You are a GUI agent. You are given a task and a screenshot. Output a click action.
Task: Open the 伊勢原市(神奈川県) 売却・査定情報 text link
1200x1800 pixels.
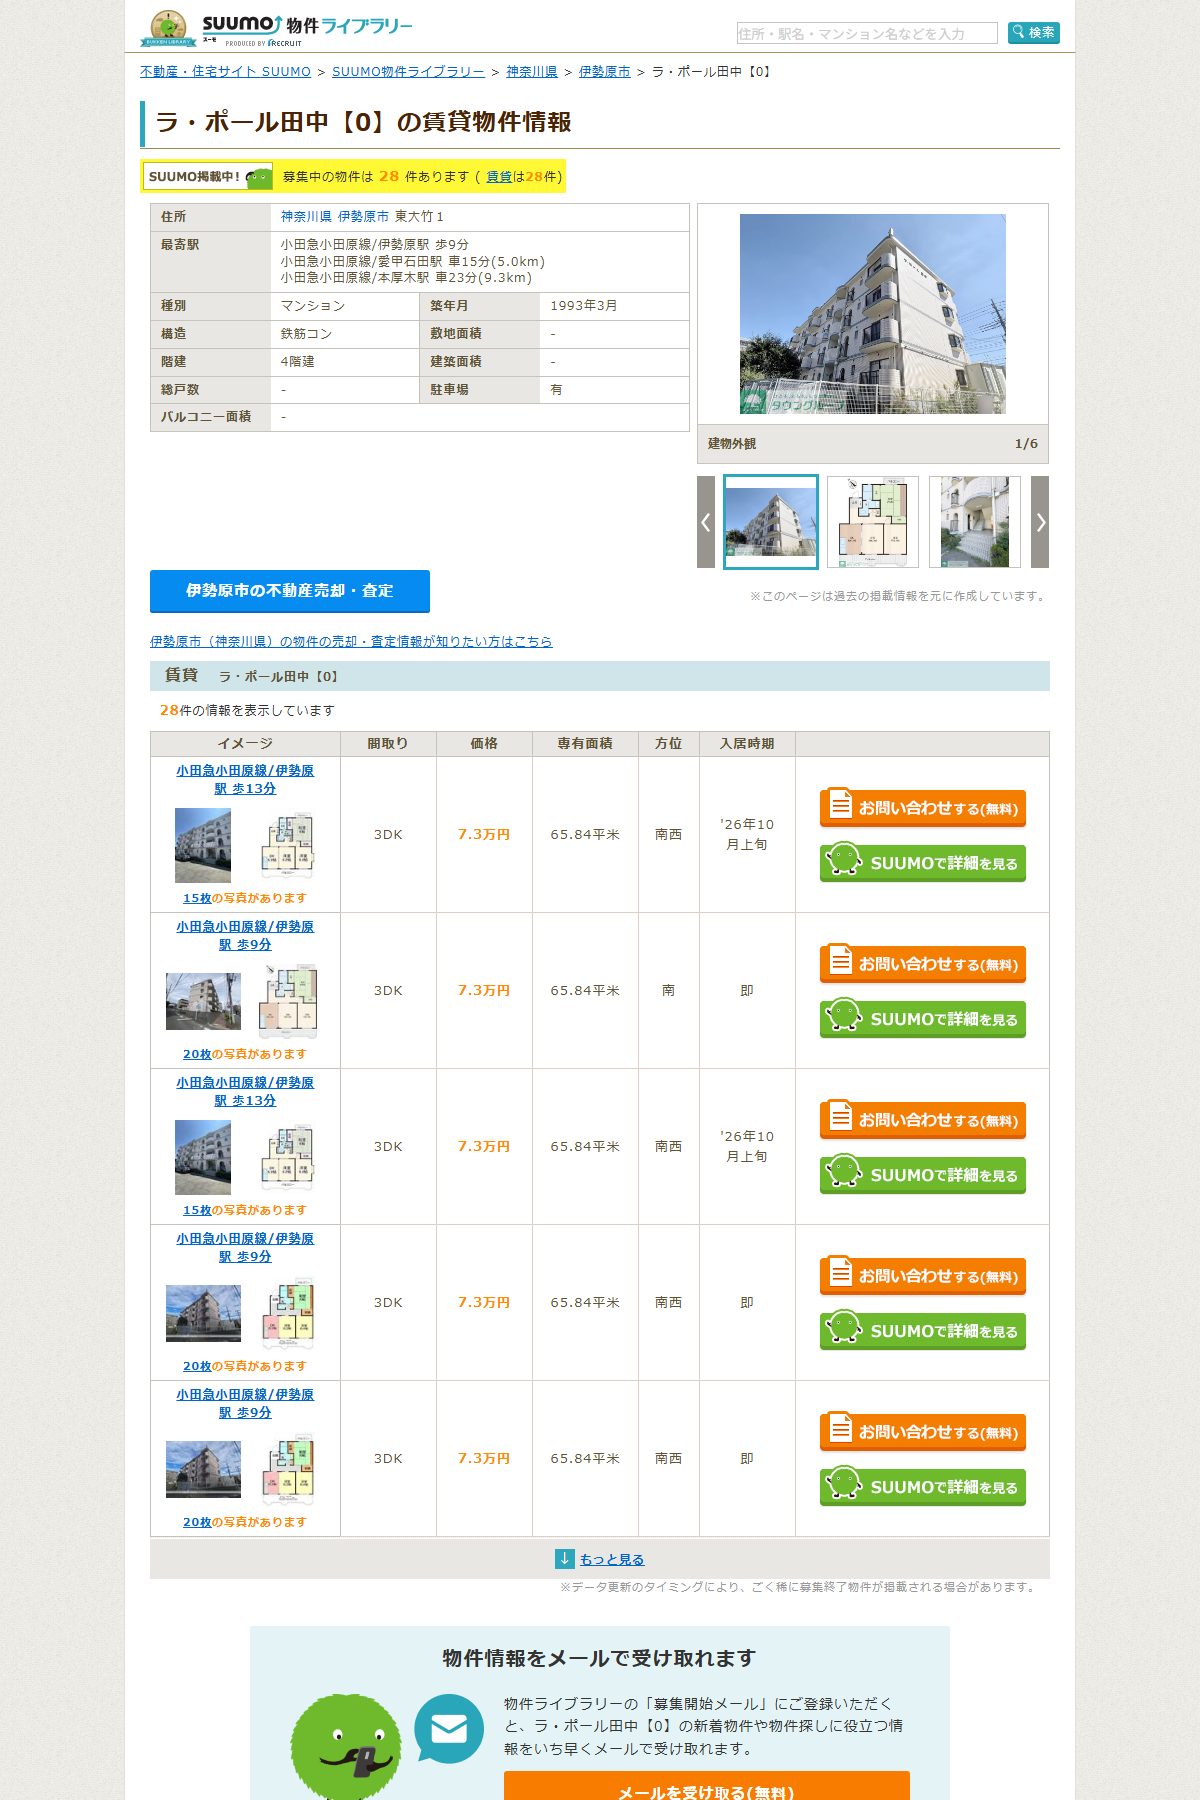point(351,642)
